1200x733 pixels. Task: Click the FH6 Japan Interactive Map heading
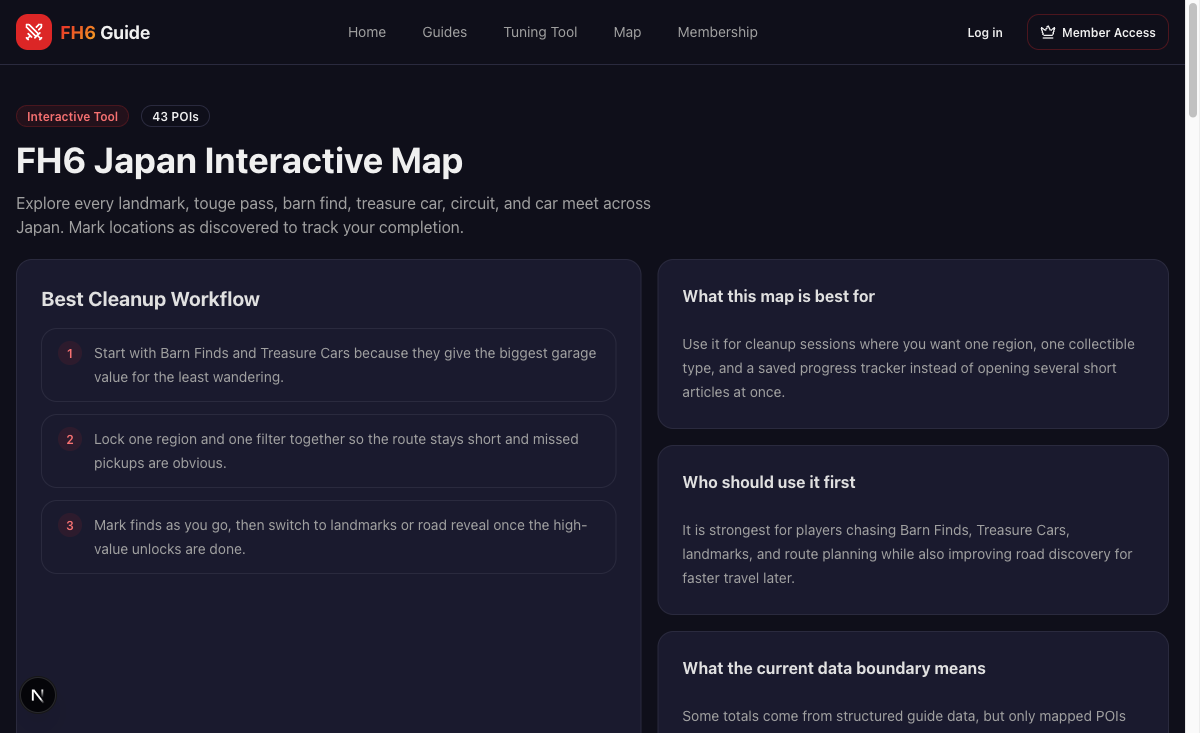pos(239,161)
